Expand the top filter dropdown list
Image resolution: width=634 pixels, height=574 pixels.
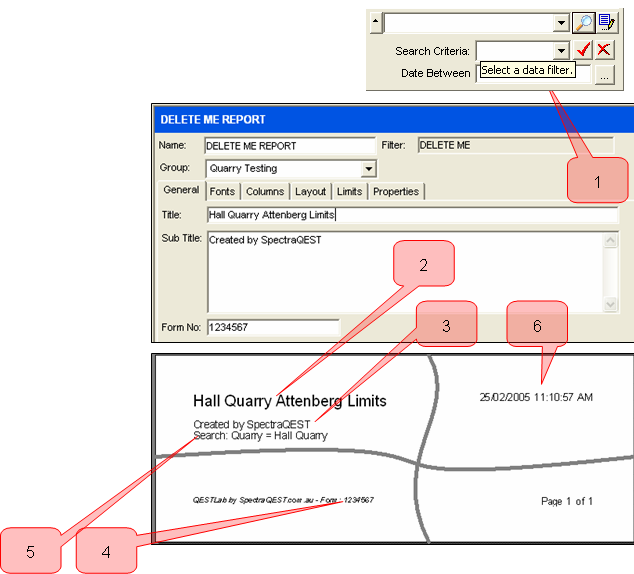[561, 22]
